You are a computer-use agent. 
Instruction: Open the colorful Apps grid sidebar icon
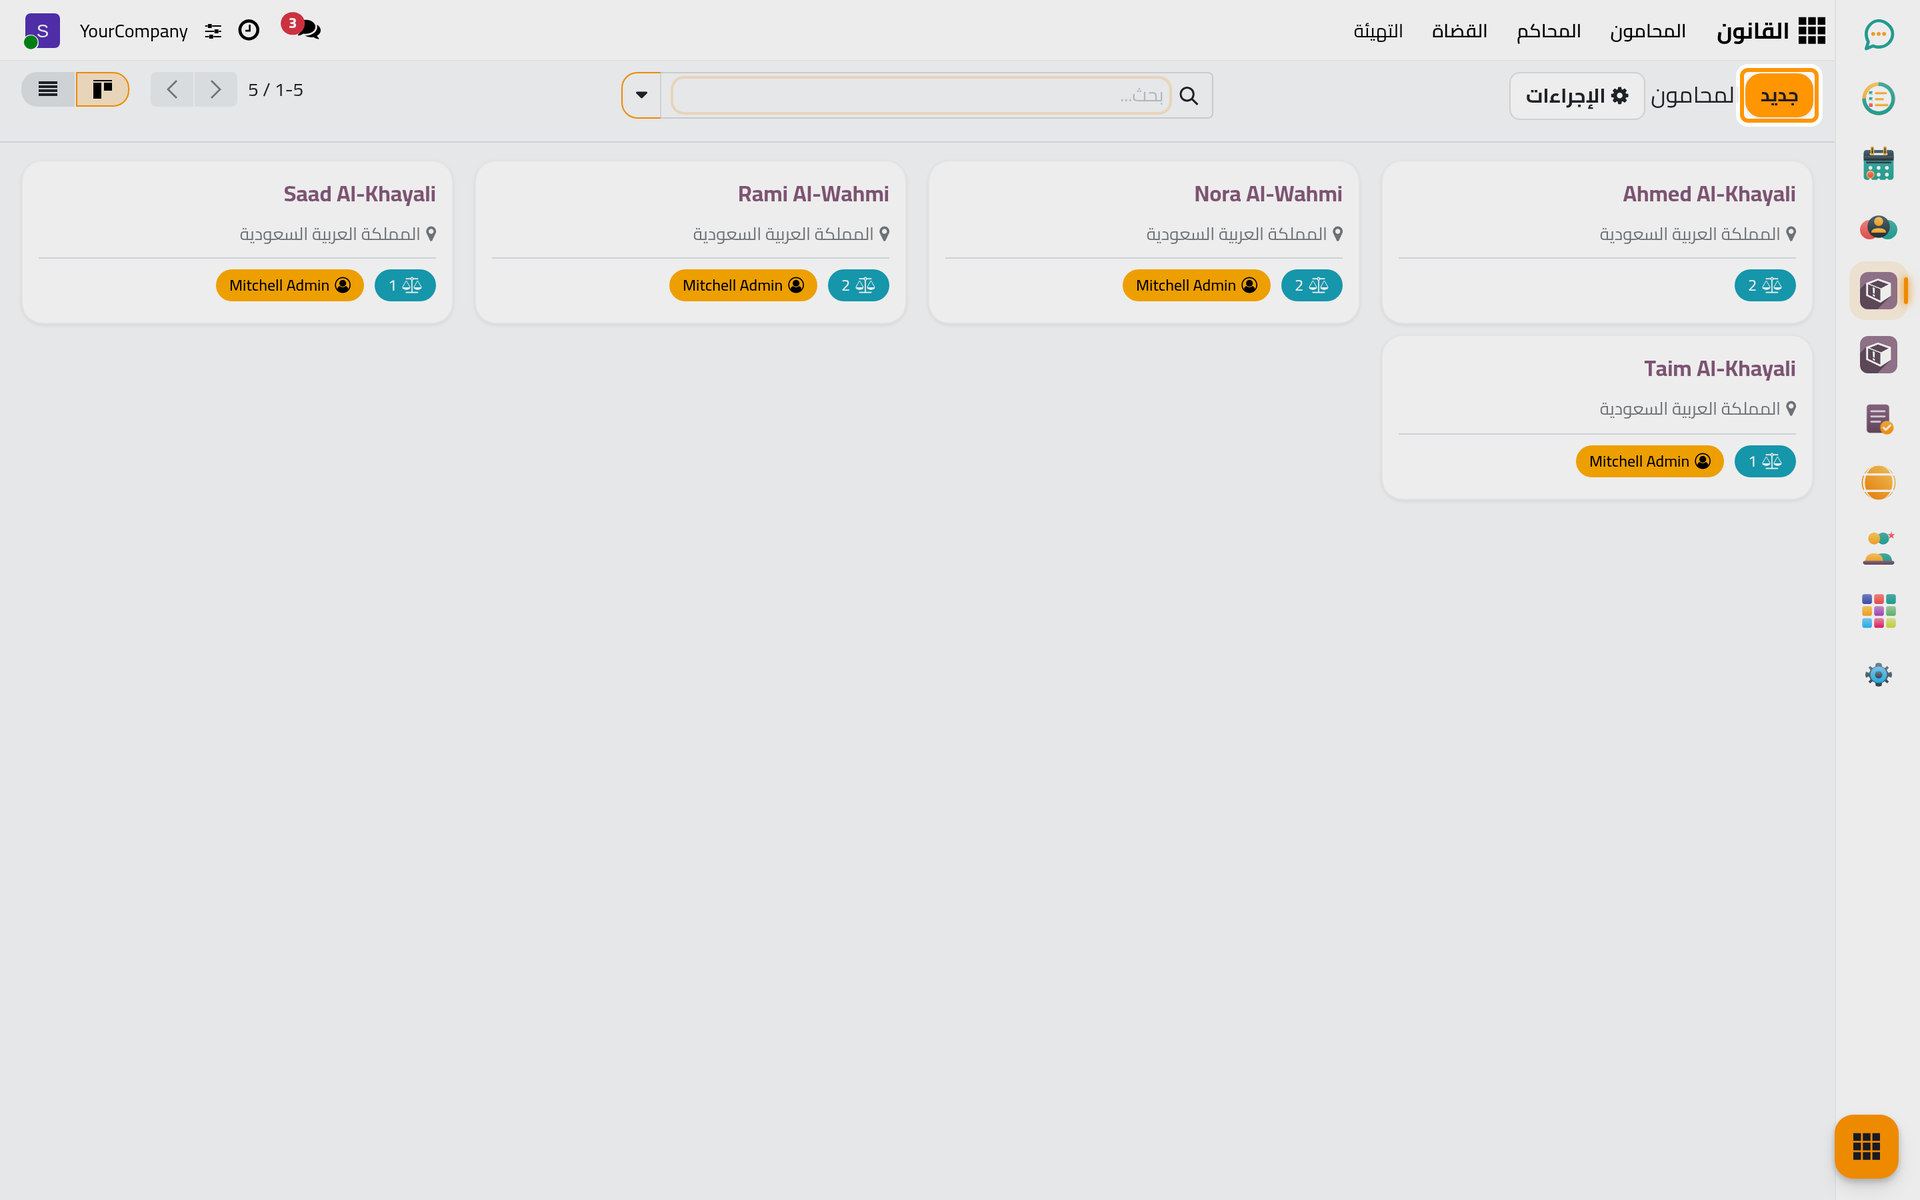[1878, 611]
